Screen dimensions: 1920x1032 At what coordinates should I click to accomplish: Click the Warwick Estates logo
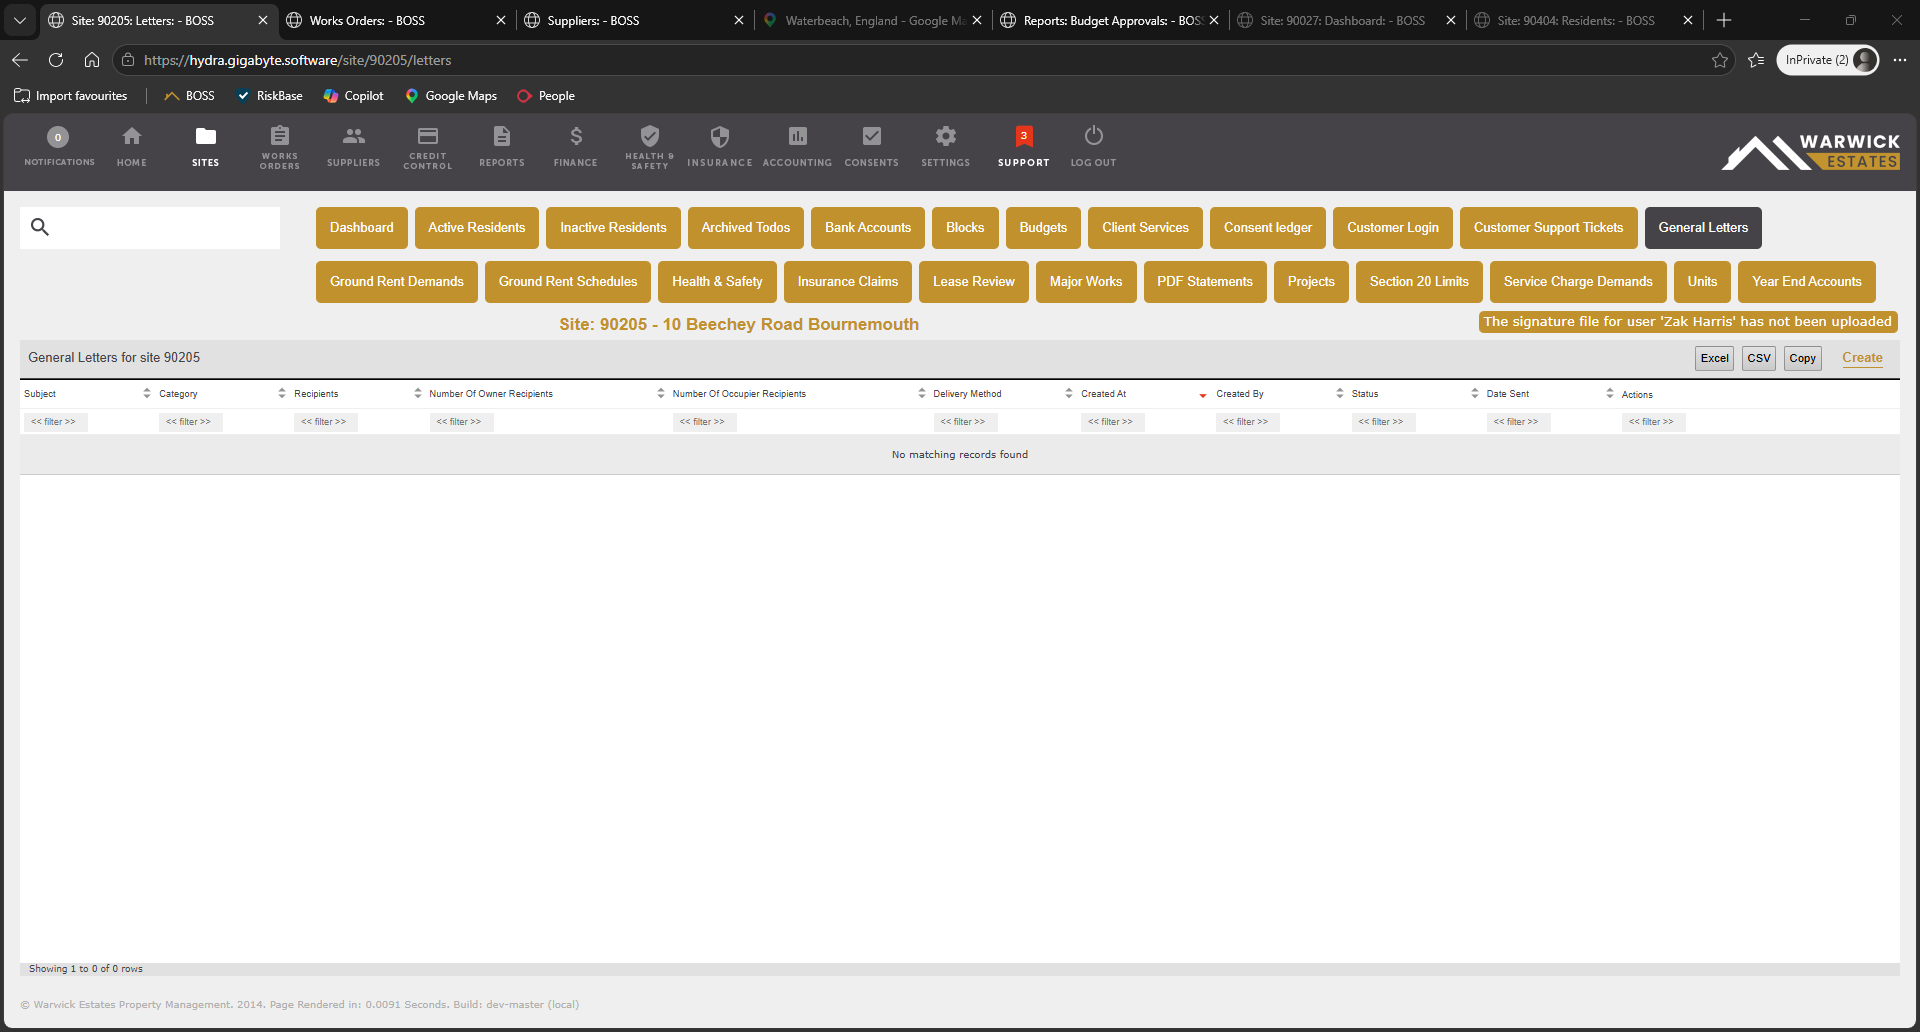1811,152
